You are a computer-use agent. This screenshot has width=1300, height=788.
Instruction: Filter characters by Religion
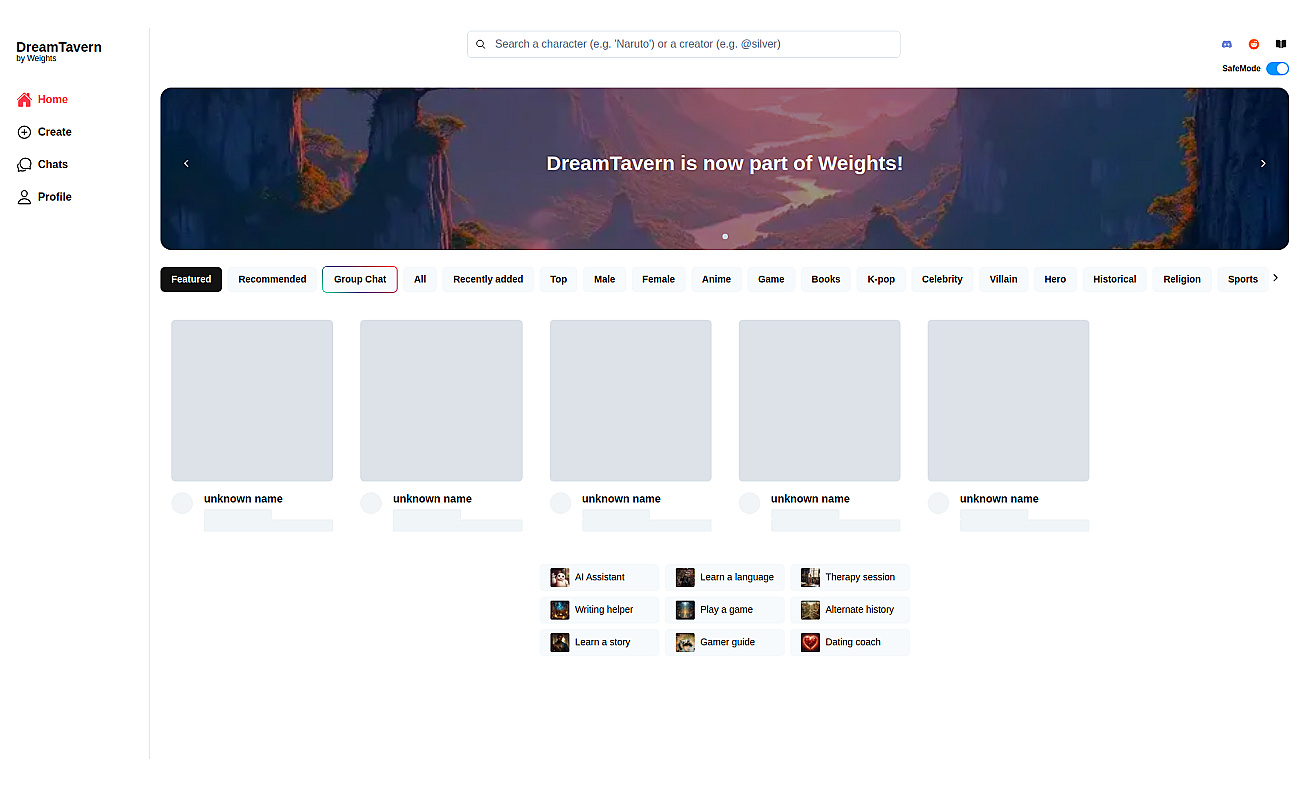point(1182,280)
